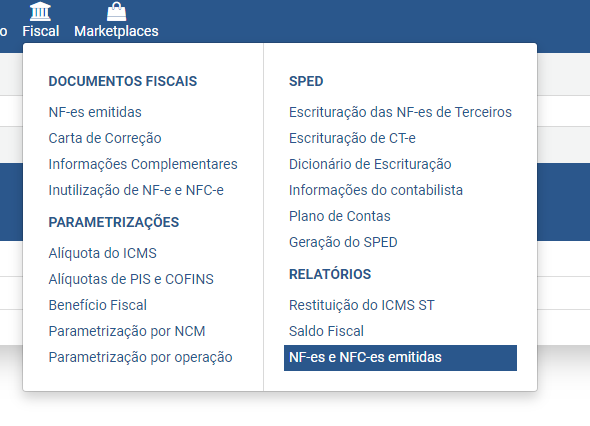Select Carta de Correção
The width and height of the screenshot is (590, 426).
tap(105, 138)
